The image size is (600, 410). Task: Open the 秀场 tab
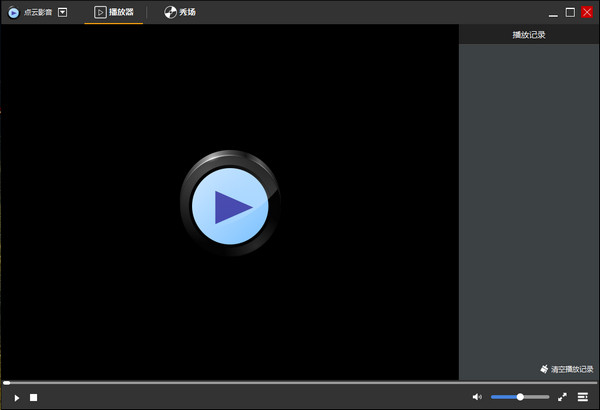pyautogui.click(x=180, y=12)
